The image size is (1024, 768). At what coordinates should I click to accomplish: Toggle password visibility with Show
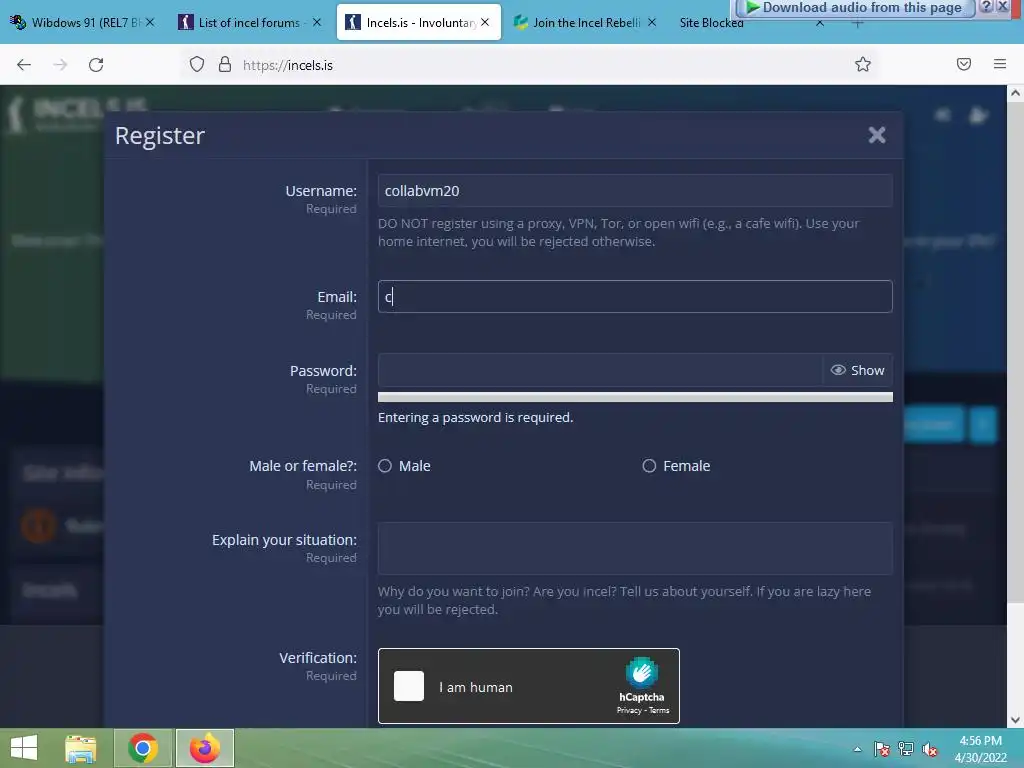pyautogui.click(x=857, y=370)
